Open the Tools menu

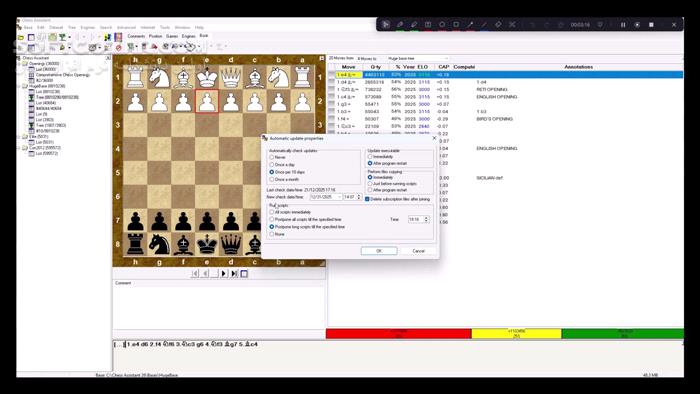click(165, 28)
